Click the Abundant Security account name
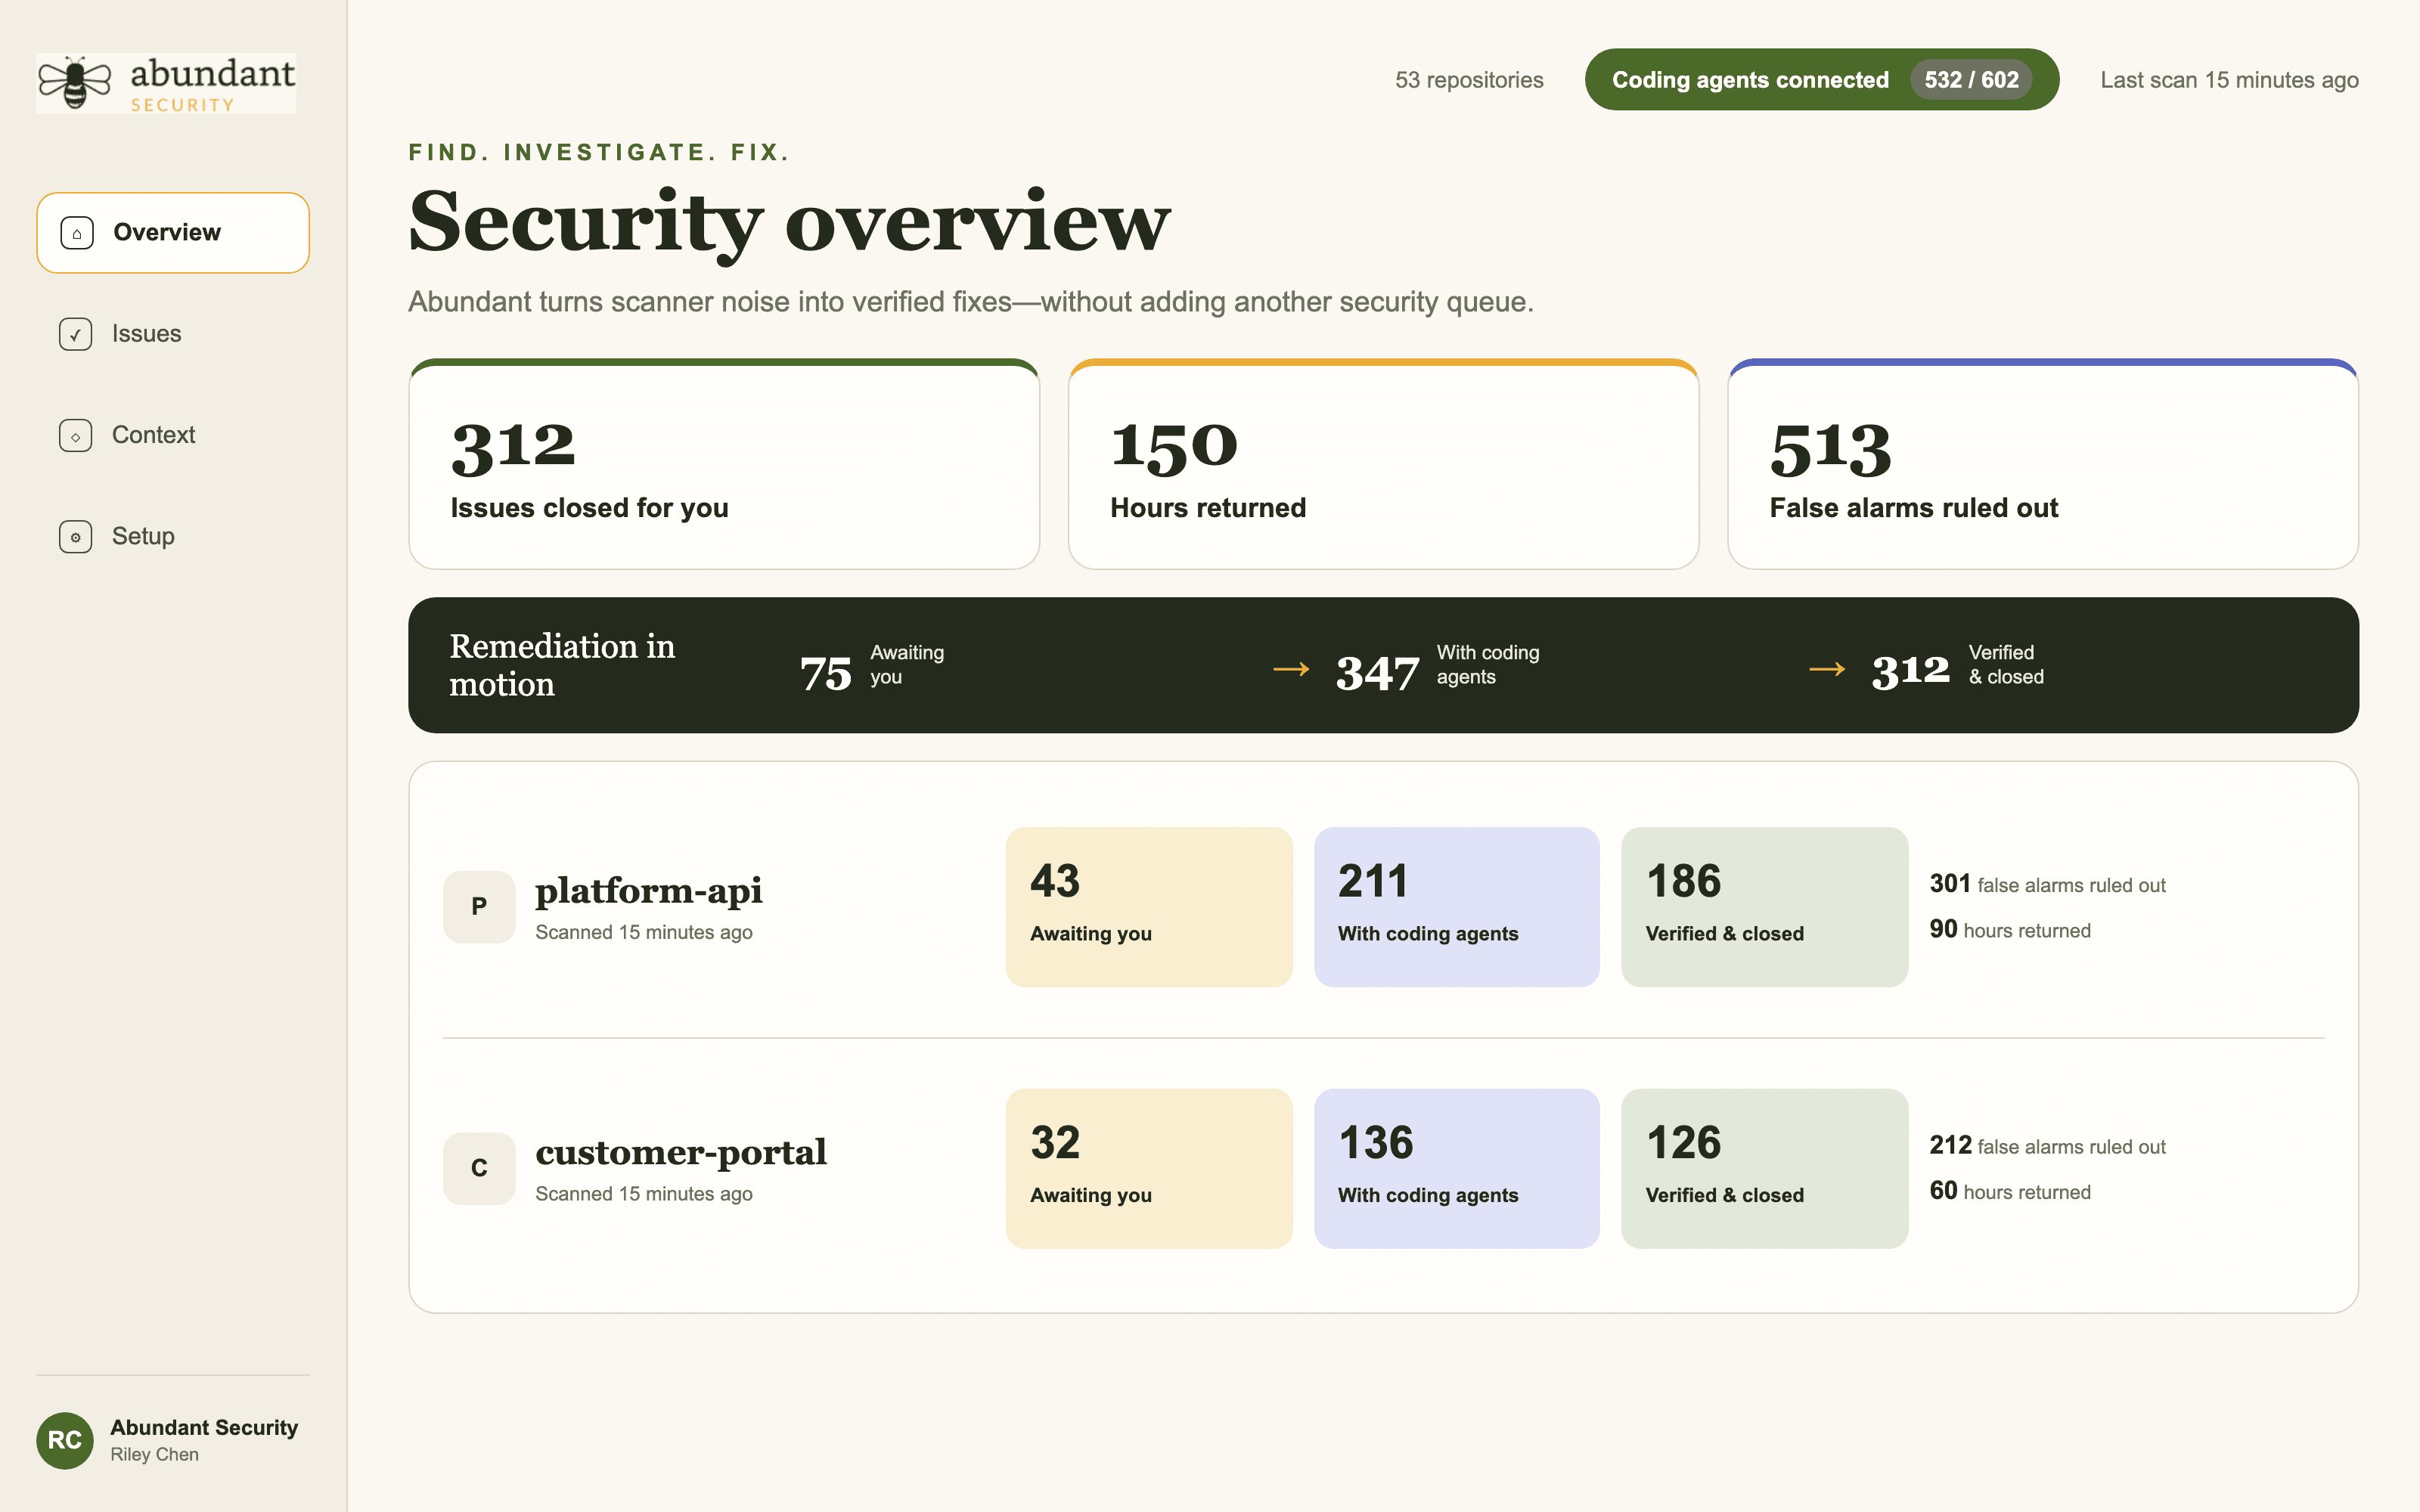2420x1512 pixels. point(204,1427)
